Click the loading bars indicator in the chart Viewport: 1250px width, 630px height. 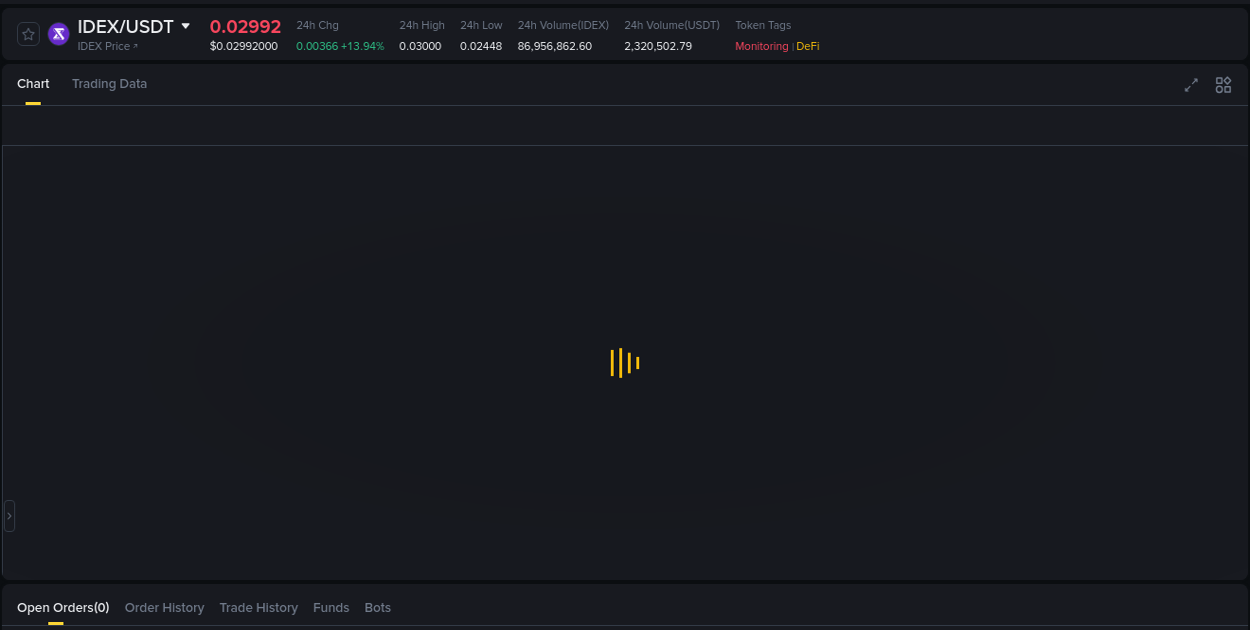624,363
